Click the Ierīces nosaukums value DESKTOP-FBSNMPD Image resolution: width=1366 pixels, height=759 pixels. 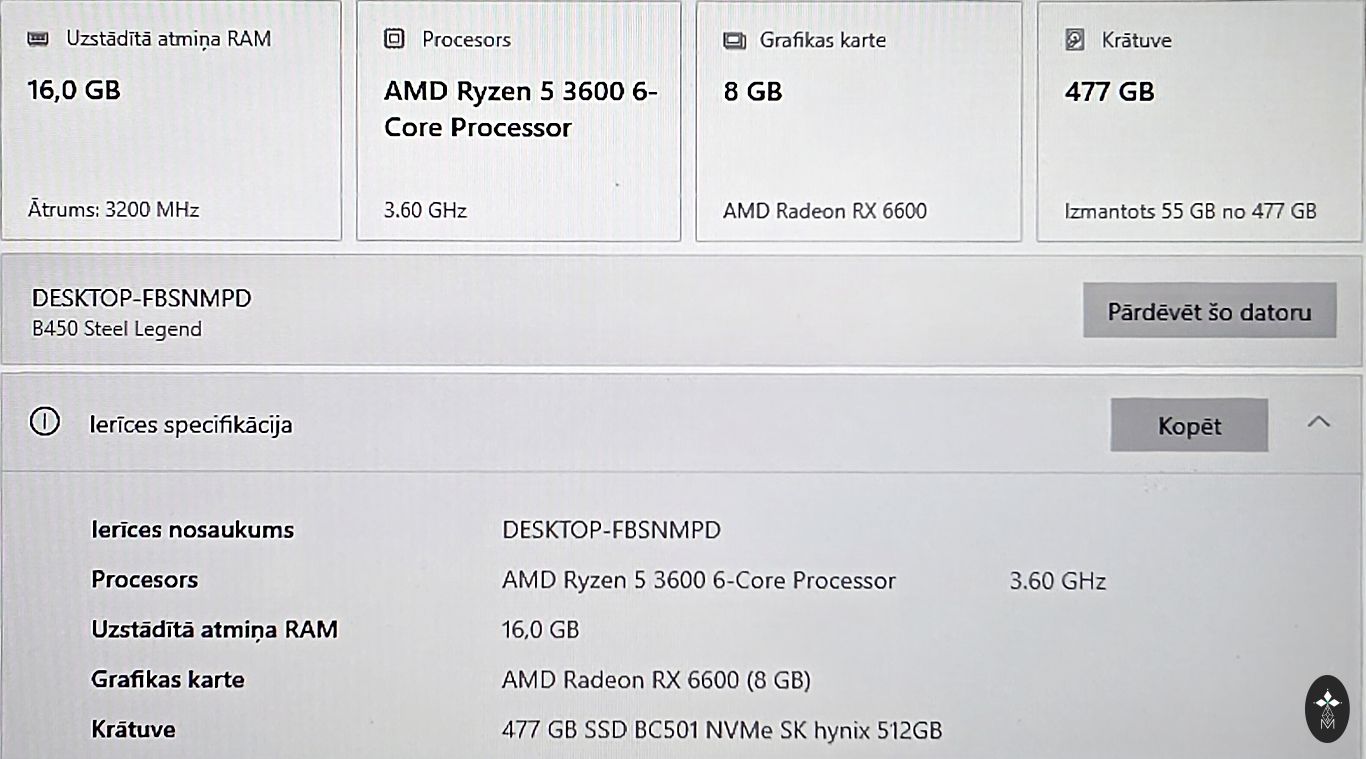(611, 530)
